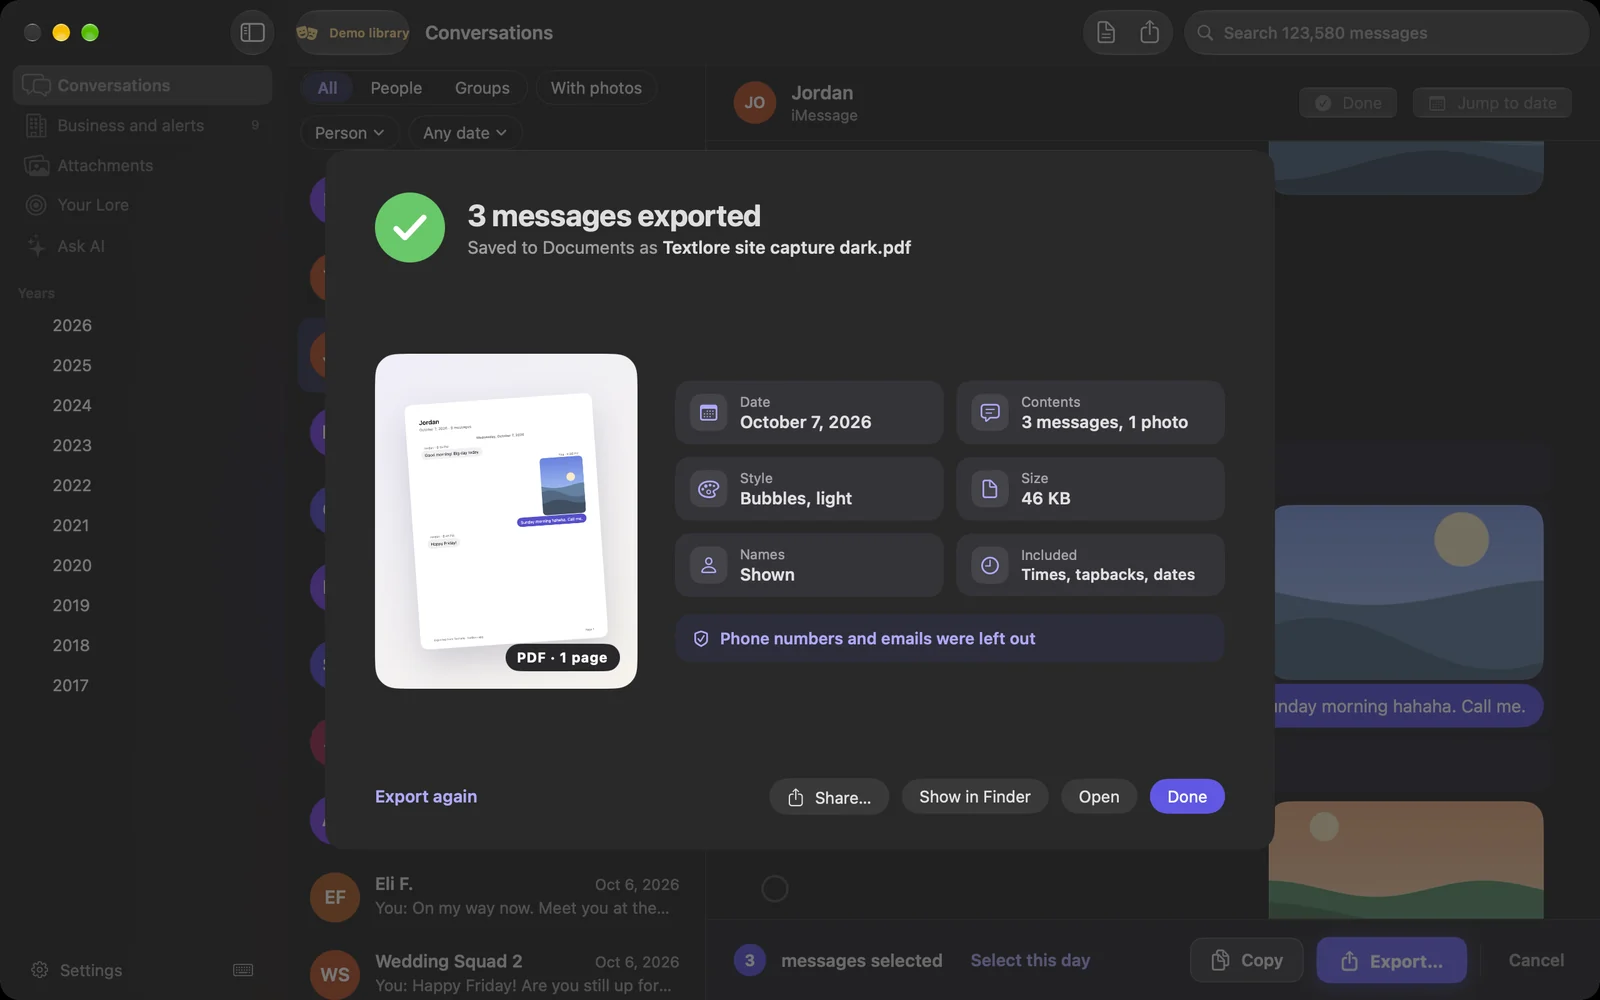Image resolution: width=1600 pixels, height=1000 pixels.
Task: Open Business and alerts in sidebar
Action: click(142, 125)
